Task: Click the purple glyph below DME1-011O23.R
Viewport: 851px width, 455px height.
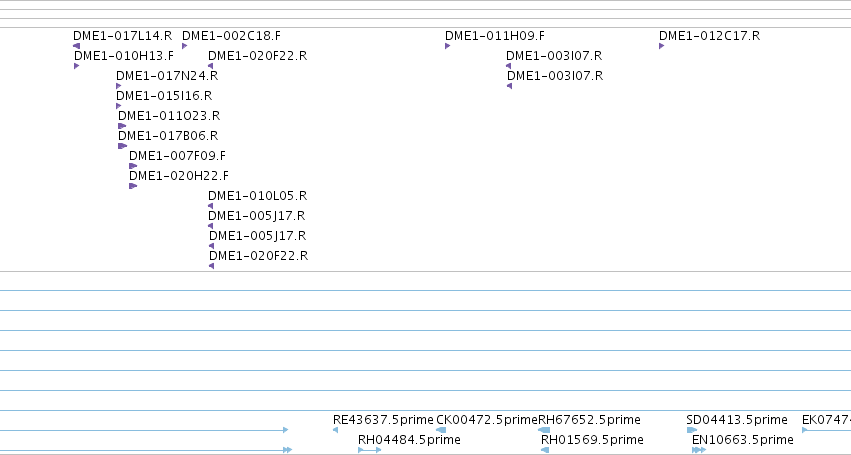Action: pos(122,127)
